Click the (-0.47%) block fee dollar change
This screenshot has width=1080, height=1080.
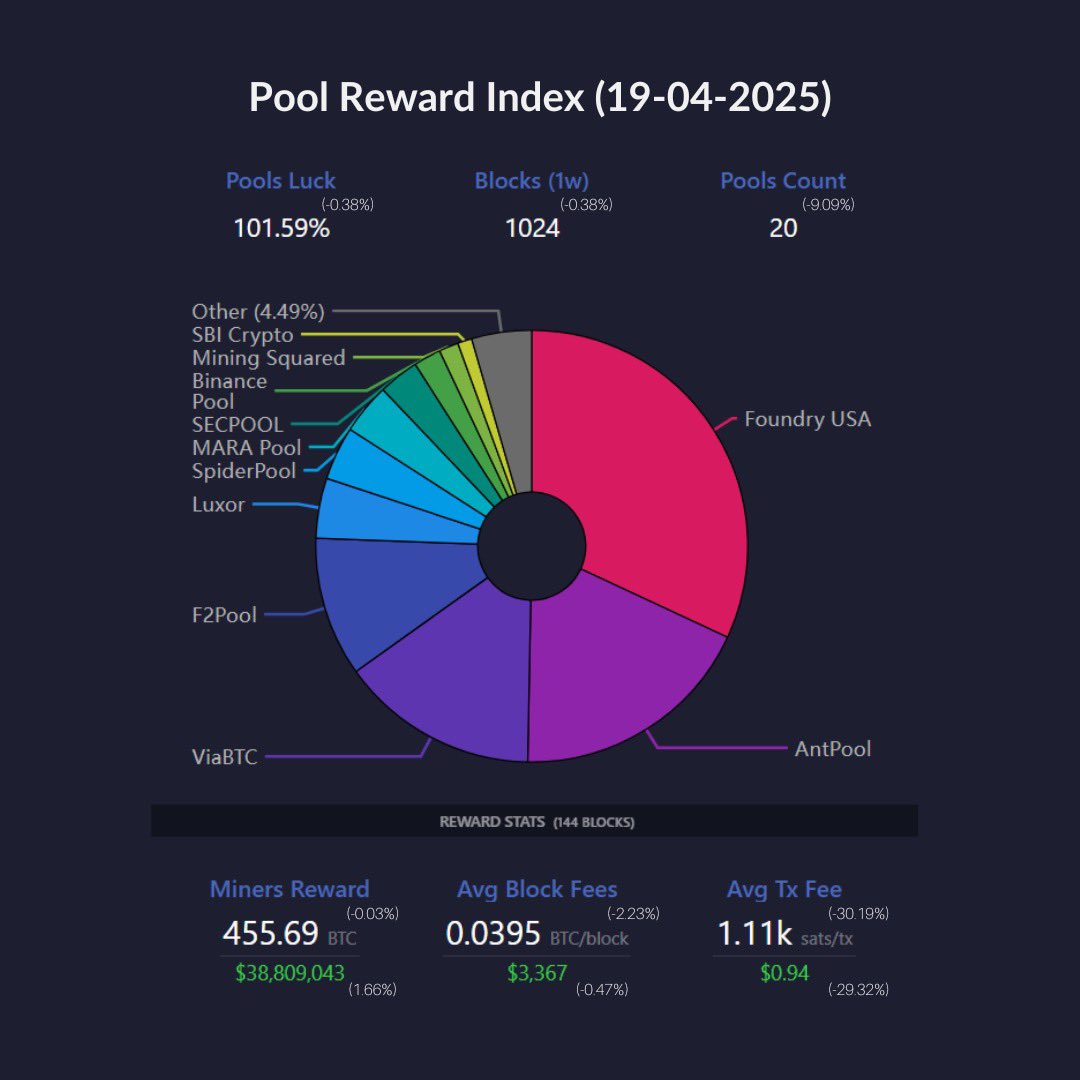point(602,990)
